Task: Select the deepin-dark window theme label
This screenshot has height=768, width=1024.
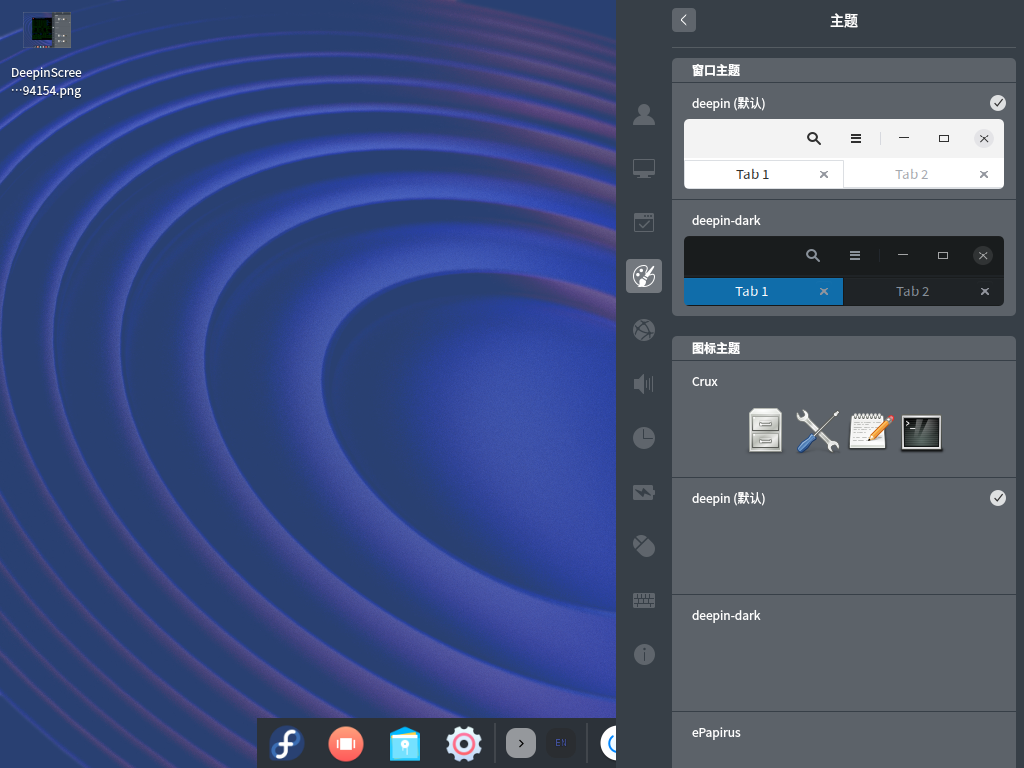Action: click(726, 221)
